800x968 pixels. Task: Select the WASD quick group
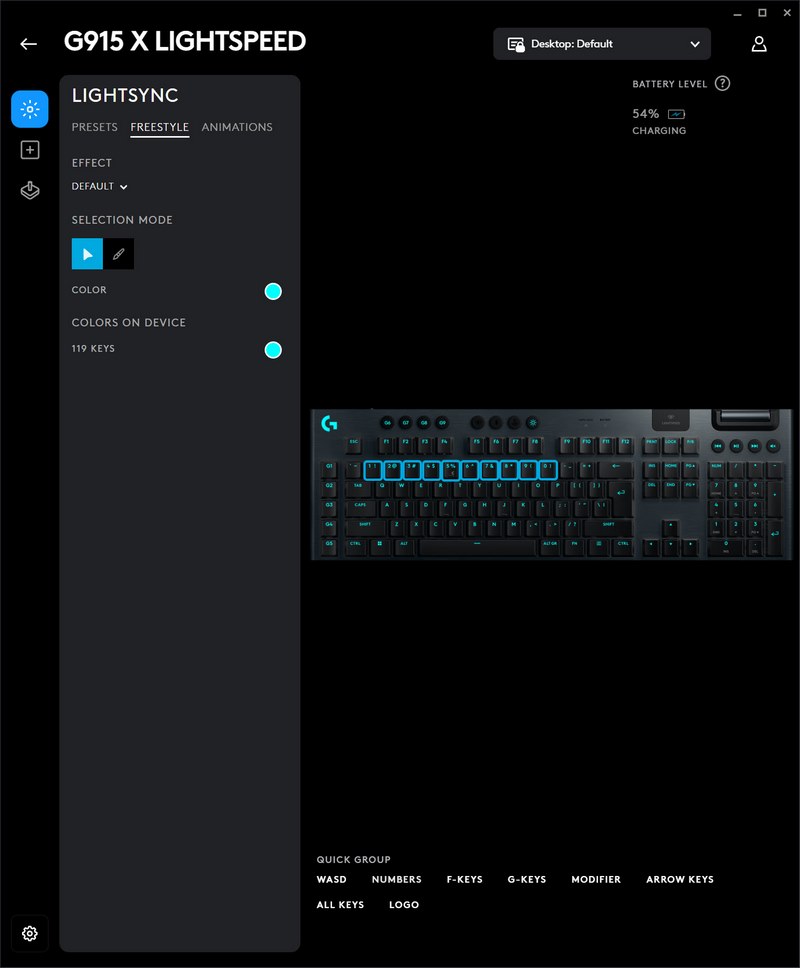[x=331, y=880]
